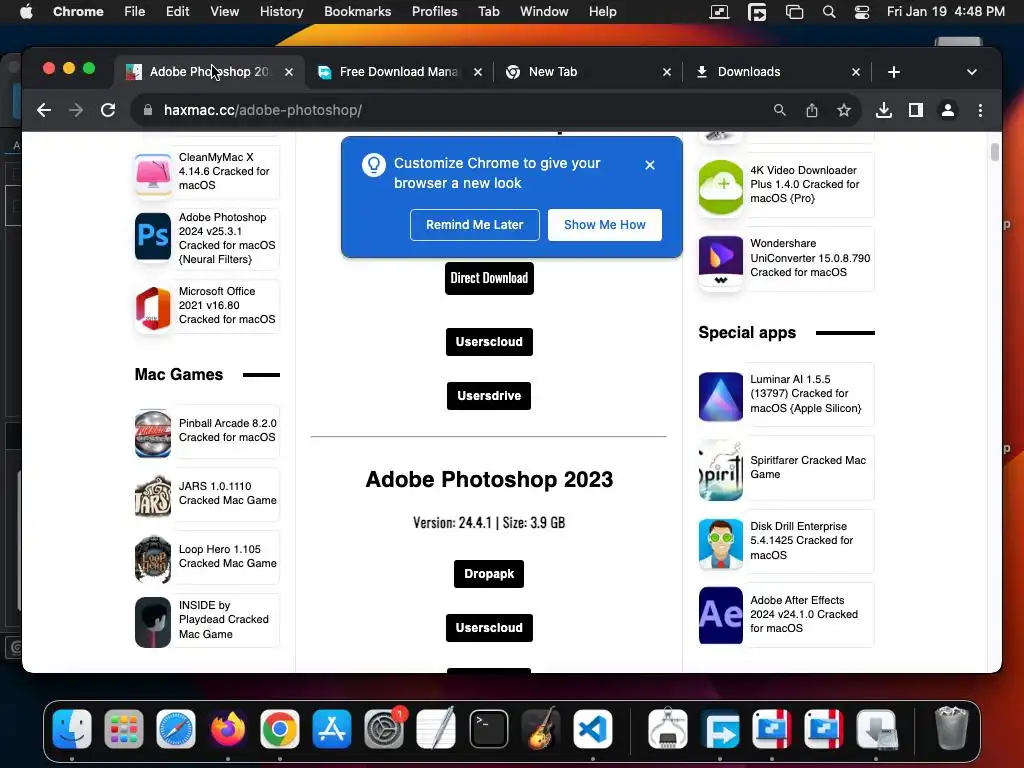Open JARS 1.0.1110 Cracked Mac Game

click(x=227, y=493)
